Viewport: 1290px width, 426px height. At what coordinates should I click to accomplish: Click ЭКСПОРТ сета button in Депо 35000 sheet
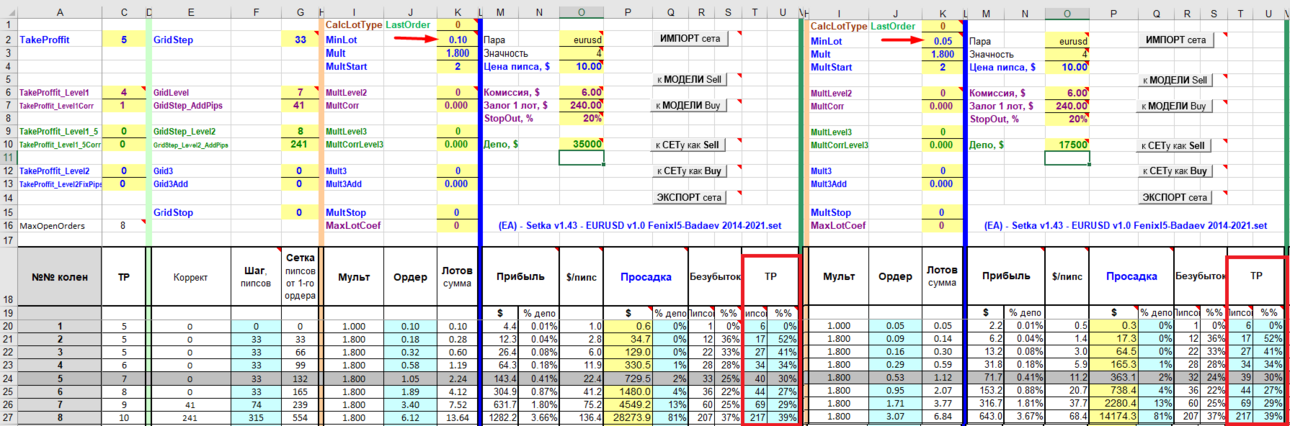coord(690,197)
